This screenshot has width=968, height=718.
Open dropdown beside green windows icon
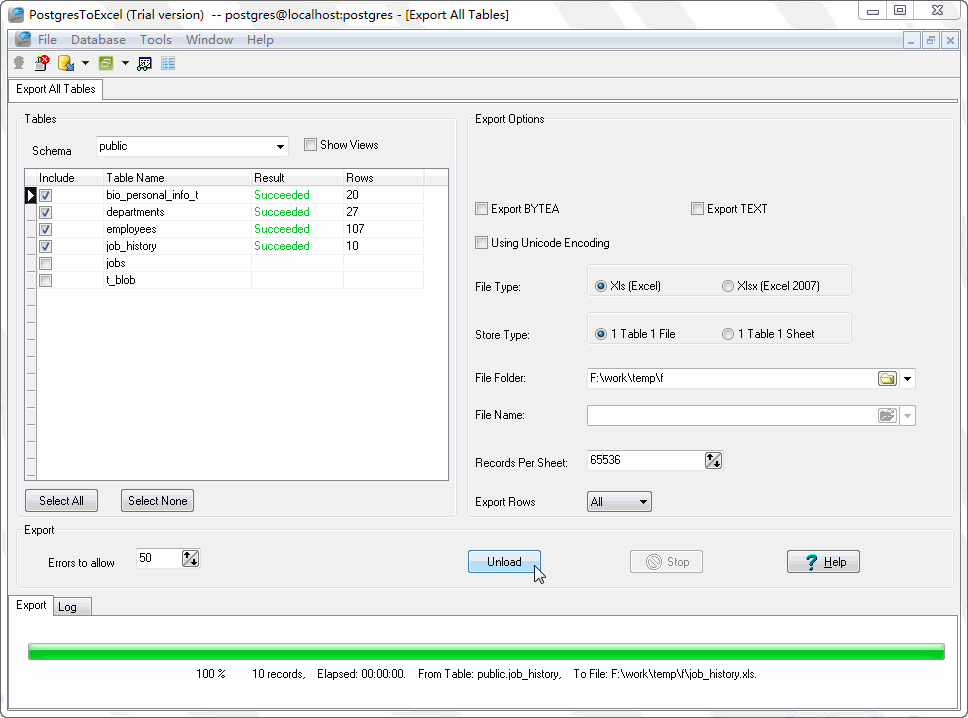click(x=125, y=63)
